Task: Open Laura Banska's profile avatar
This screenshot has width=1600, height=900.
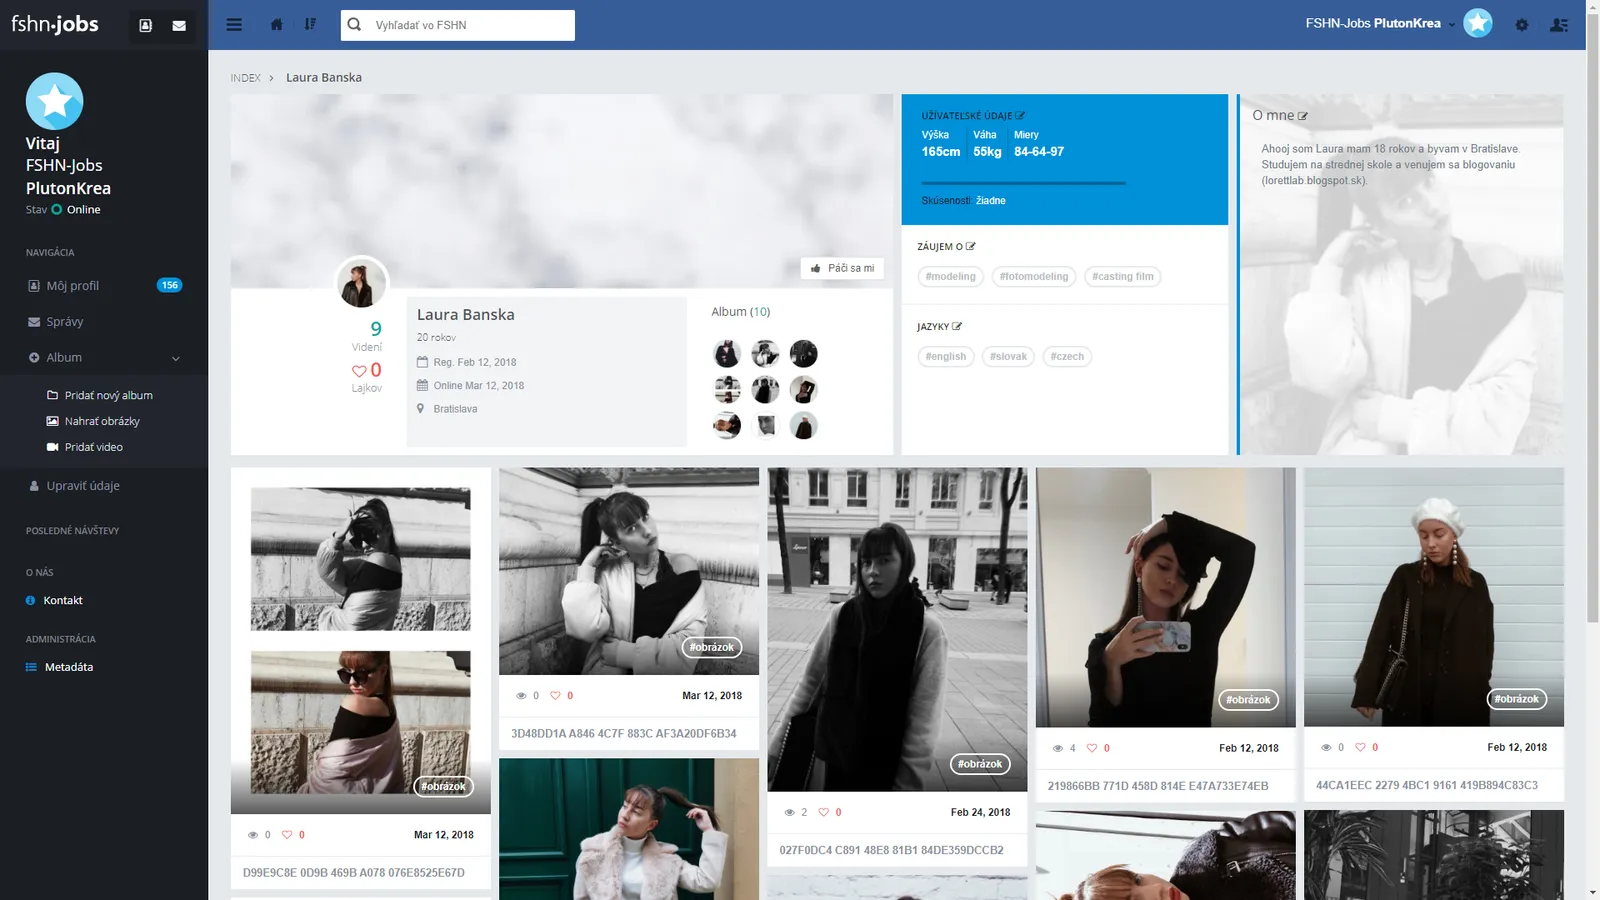Action: coord(360,283)
